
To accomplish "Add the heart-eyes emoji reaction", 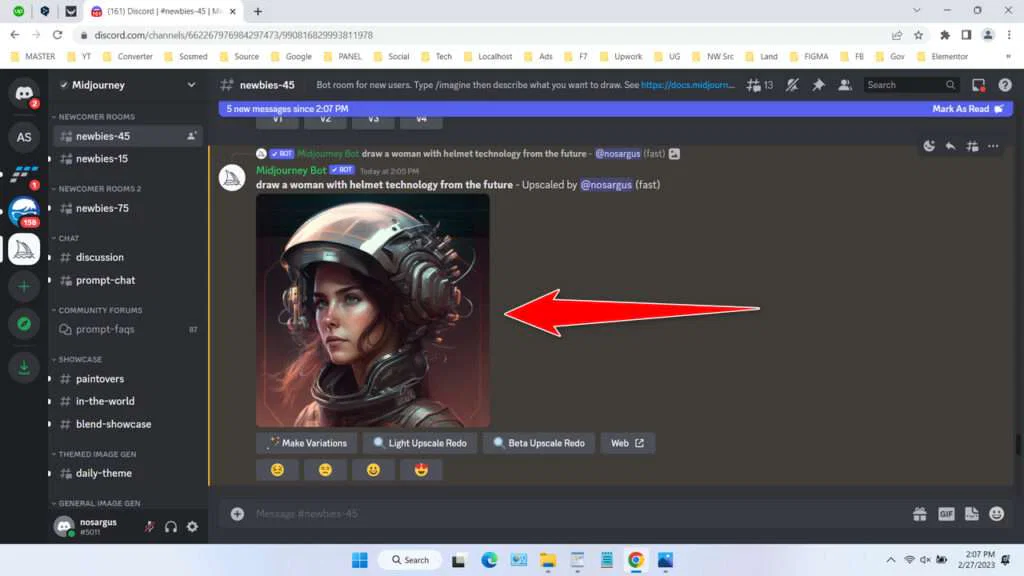I will pos(421,469).
